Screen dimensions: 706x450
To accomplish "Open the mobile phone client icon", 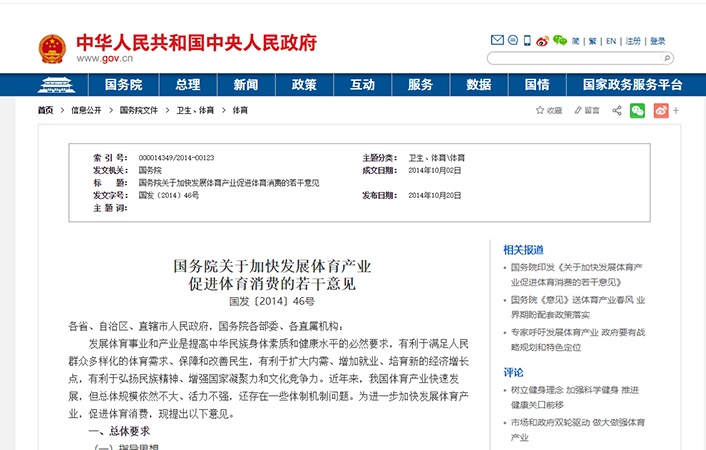I will (x=512, y=41).
